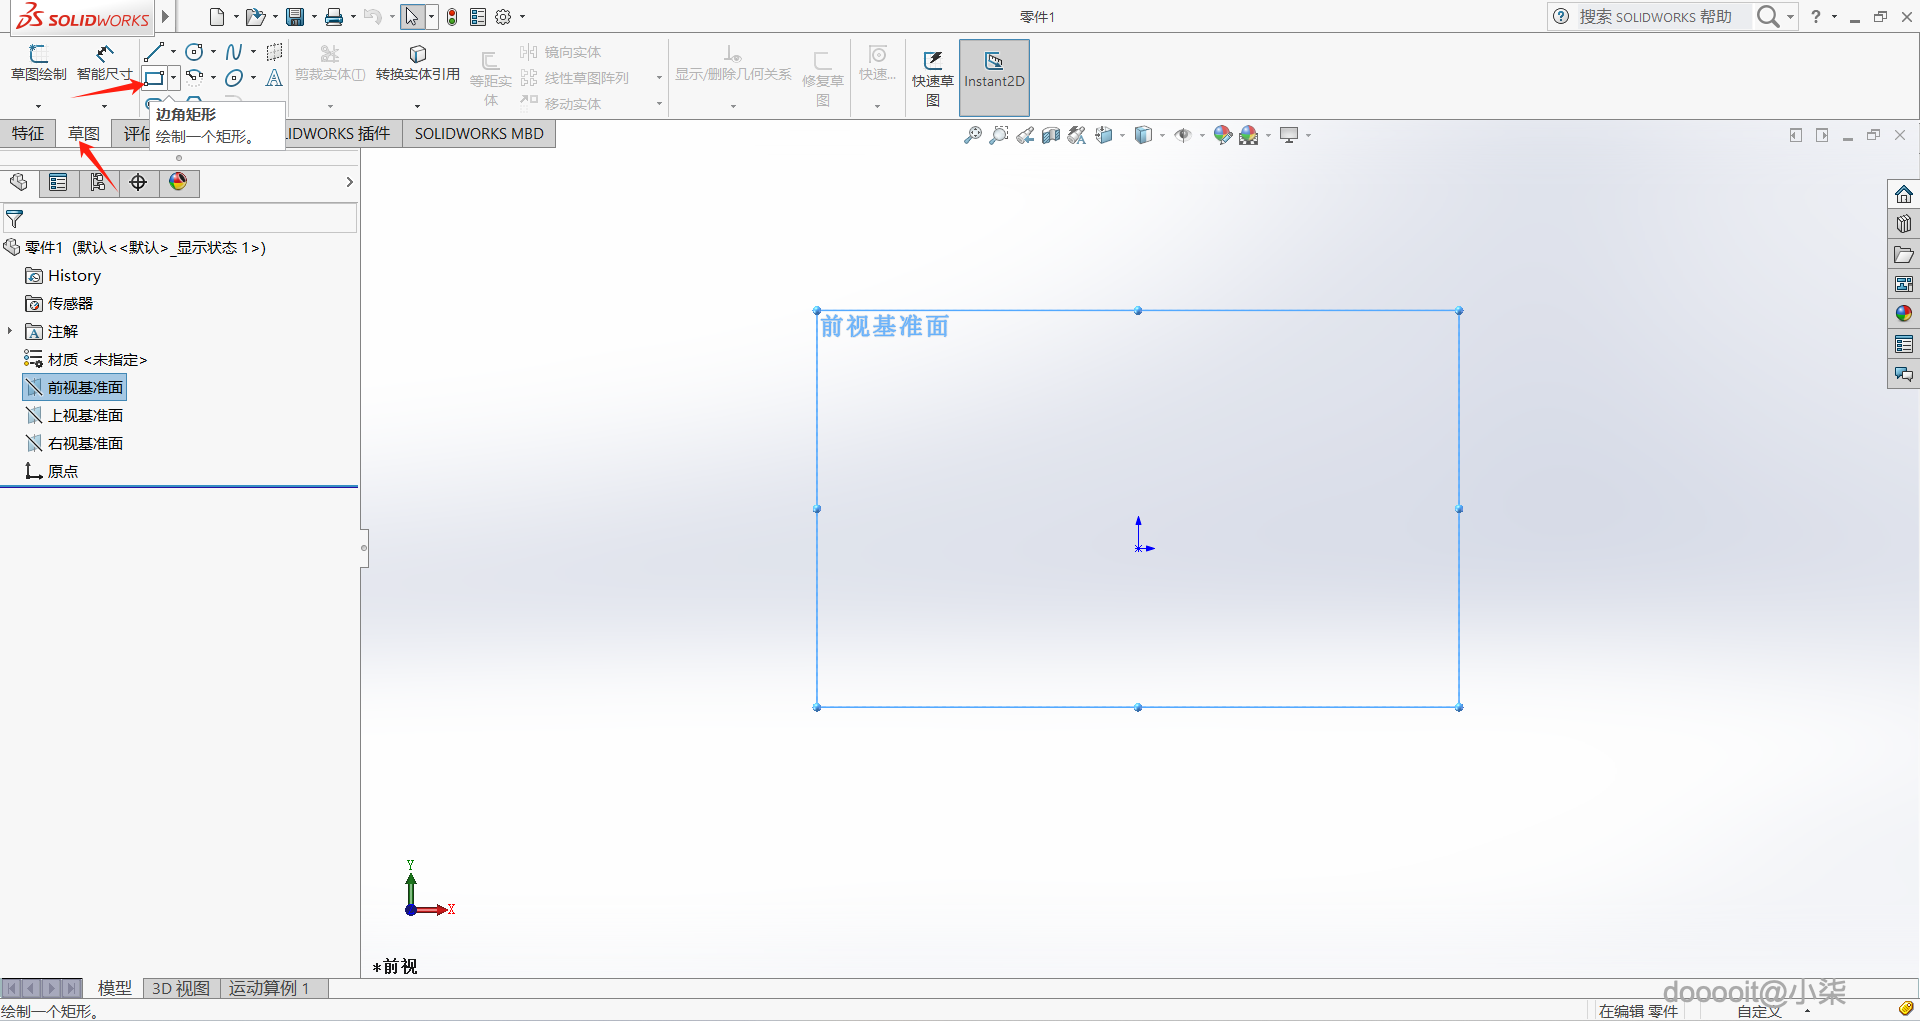
Task: Select the sketch Text tool
Action: pos(274,78)
